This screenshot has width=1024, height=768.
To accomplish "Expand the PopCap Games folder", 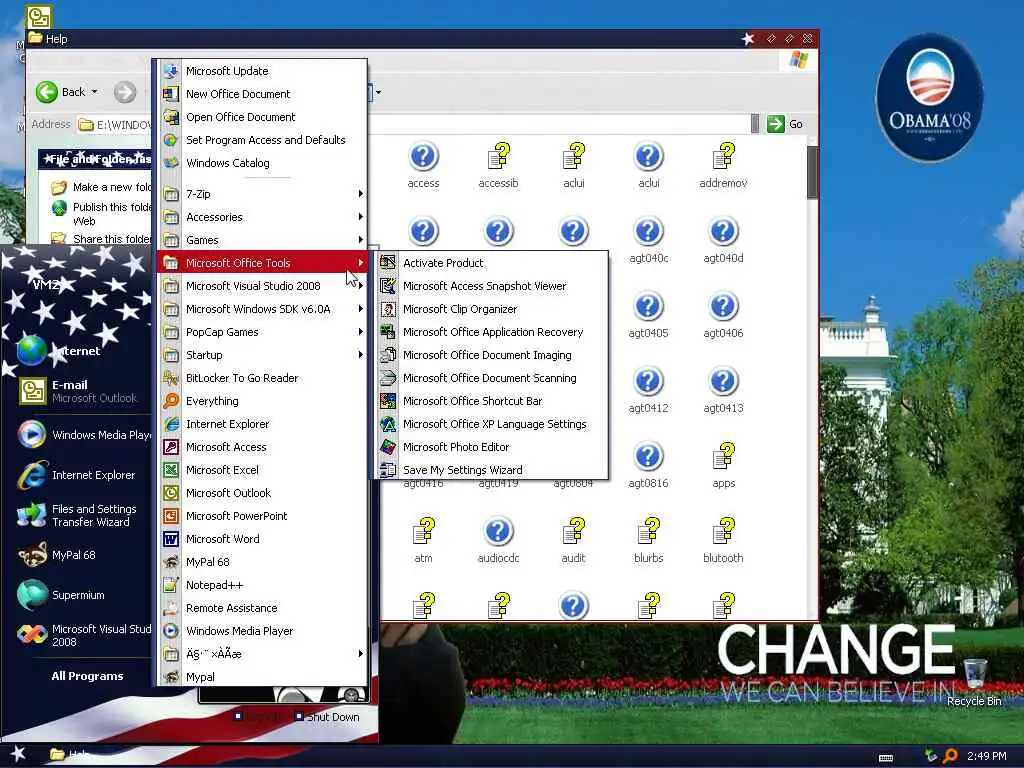I will point(262,332).
